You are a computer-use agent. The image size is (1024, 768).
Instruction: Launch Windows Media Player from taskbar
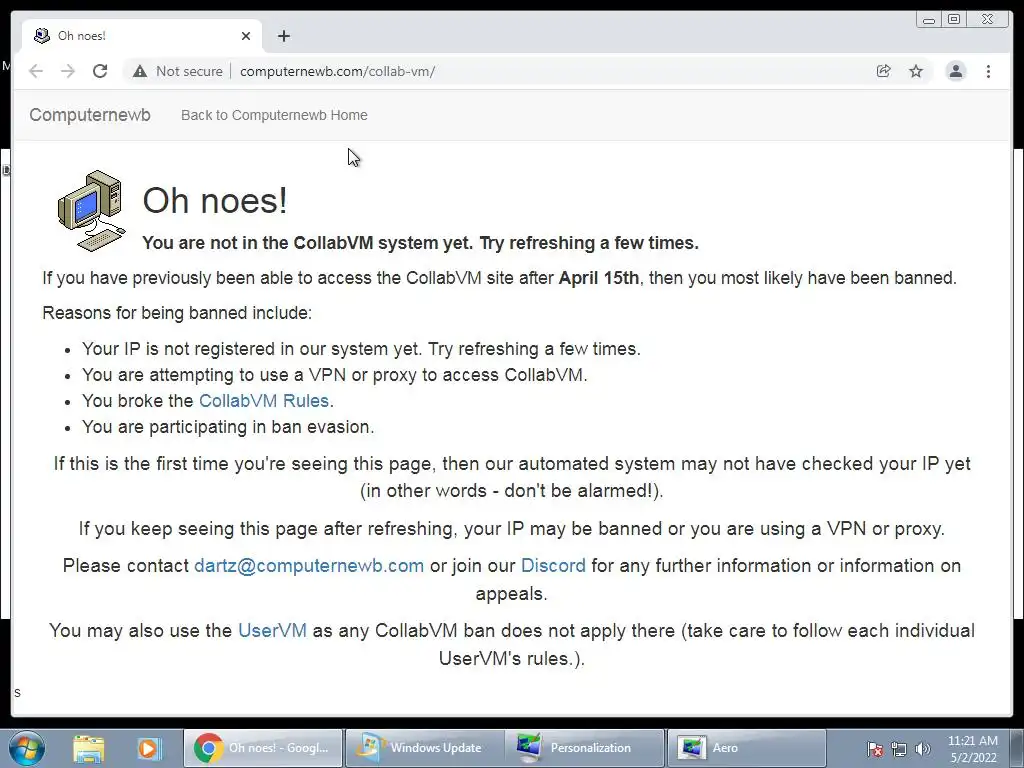pyautogui.click(x=148, y=748)
